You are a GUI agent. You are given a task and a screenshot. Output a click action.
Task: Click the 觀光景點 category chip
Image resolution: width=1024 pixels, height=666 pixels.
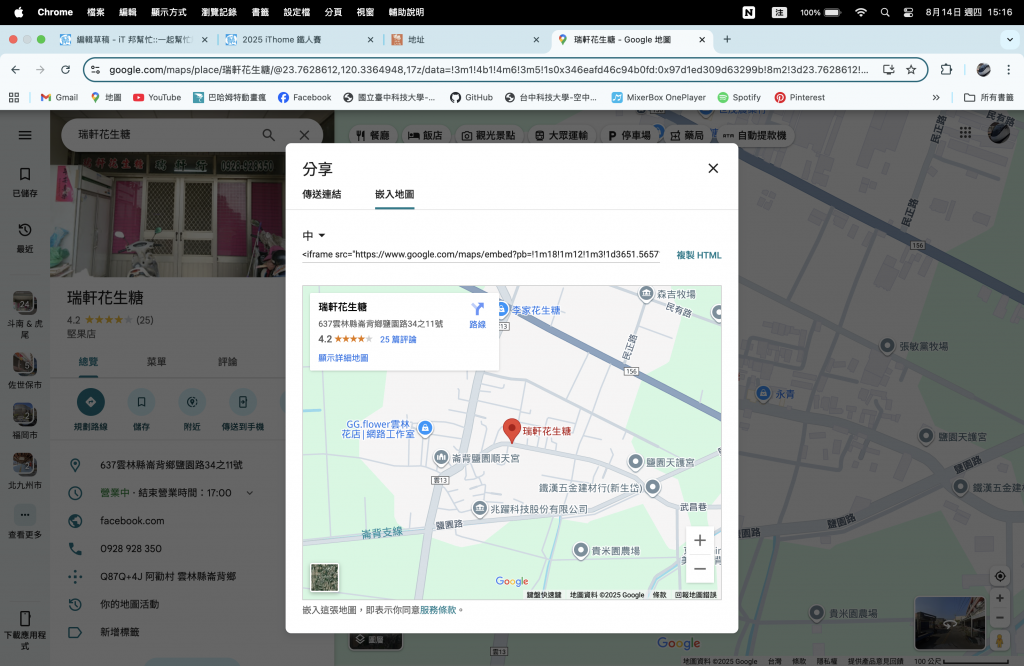pyautogui.click(x=488, y=135)
